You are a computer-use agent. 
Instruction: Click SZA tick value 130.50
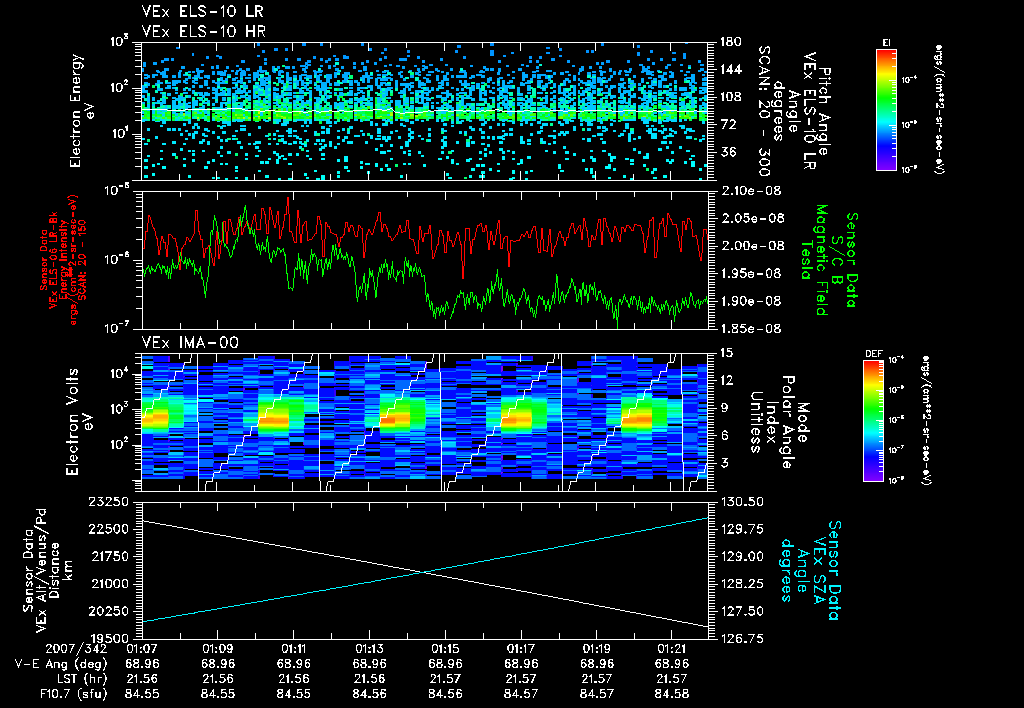742,502
